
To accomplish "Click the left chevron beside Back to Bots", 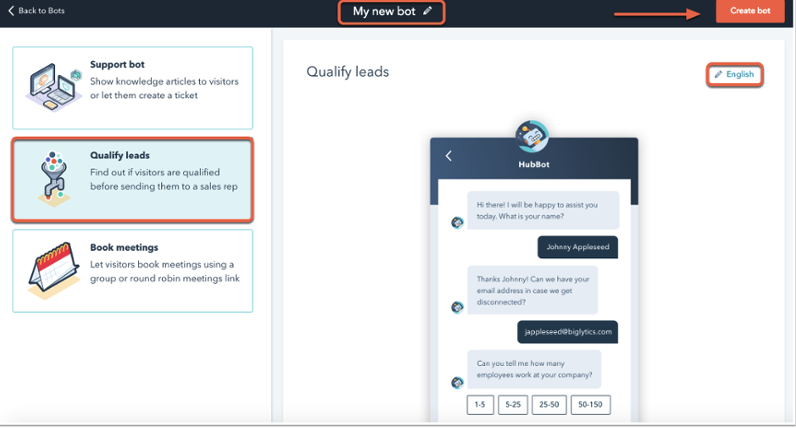I will [x=11, y=11].
